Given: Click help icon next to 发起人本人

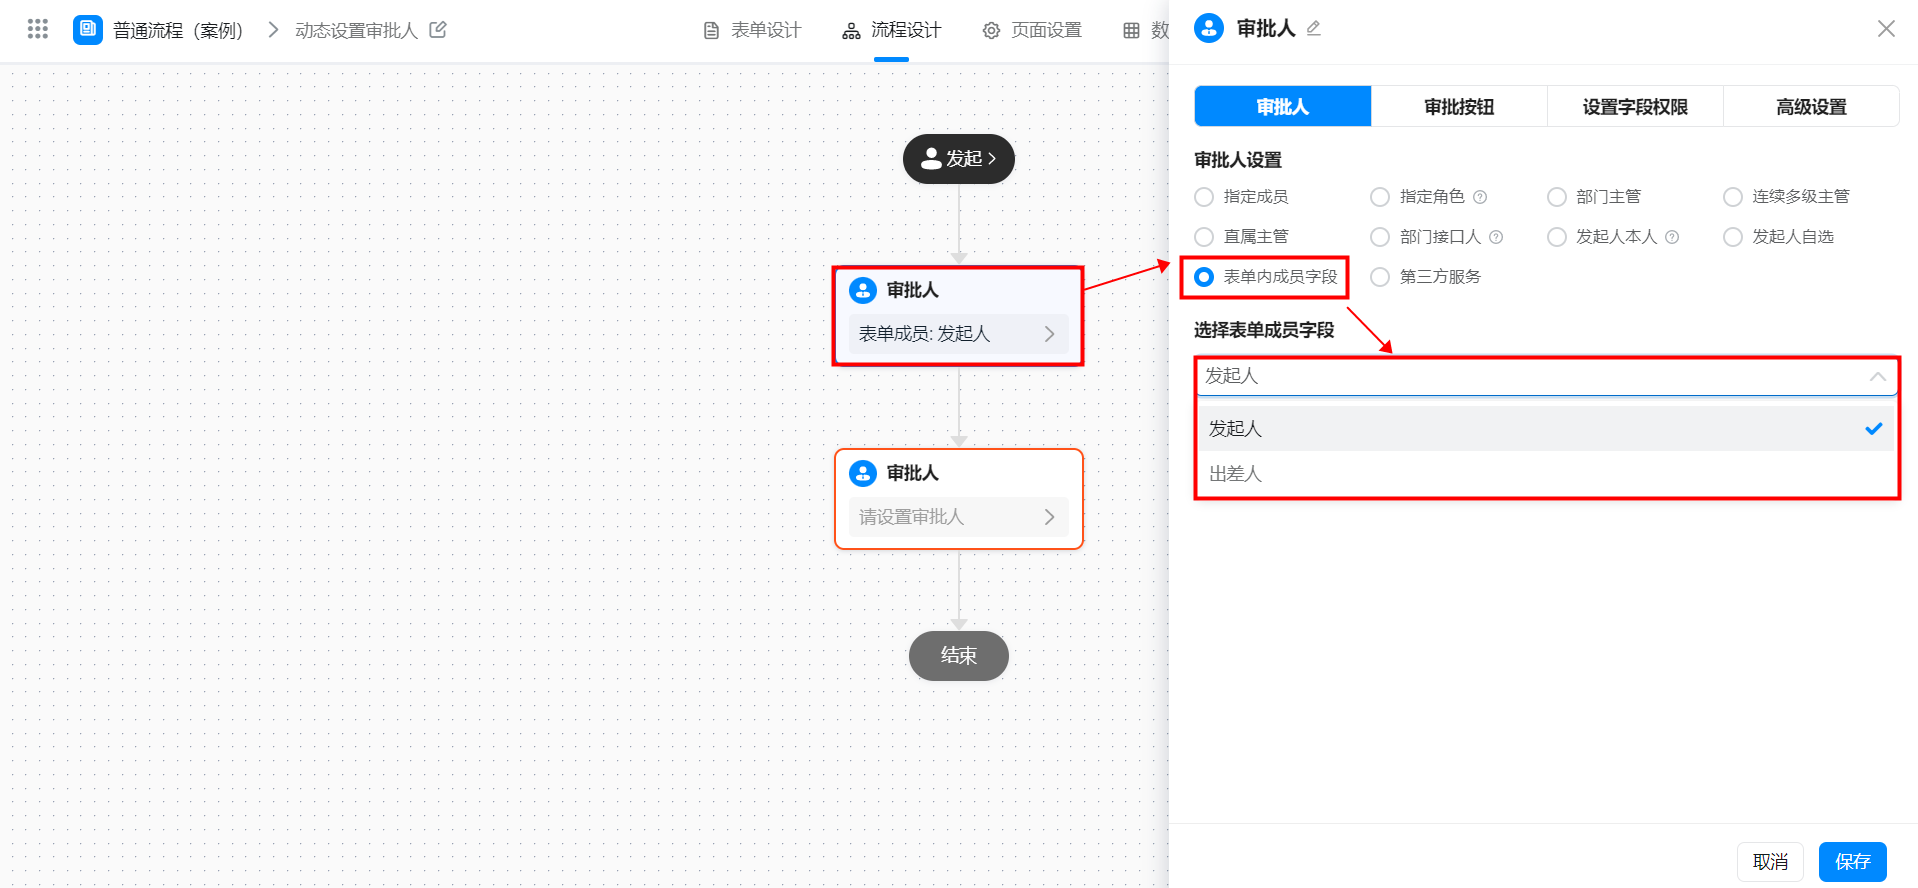Looking at the screenshot, I should (1672, 237).
